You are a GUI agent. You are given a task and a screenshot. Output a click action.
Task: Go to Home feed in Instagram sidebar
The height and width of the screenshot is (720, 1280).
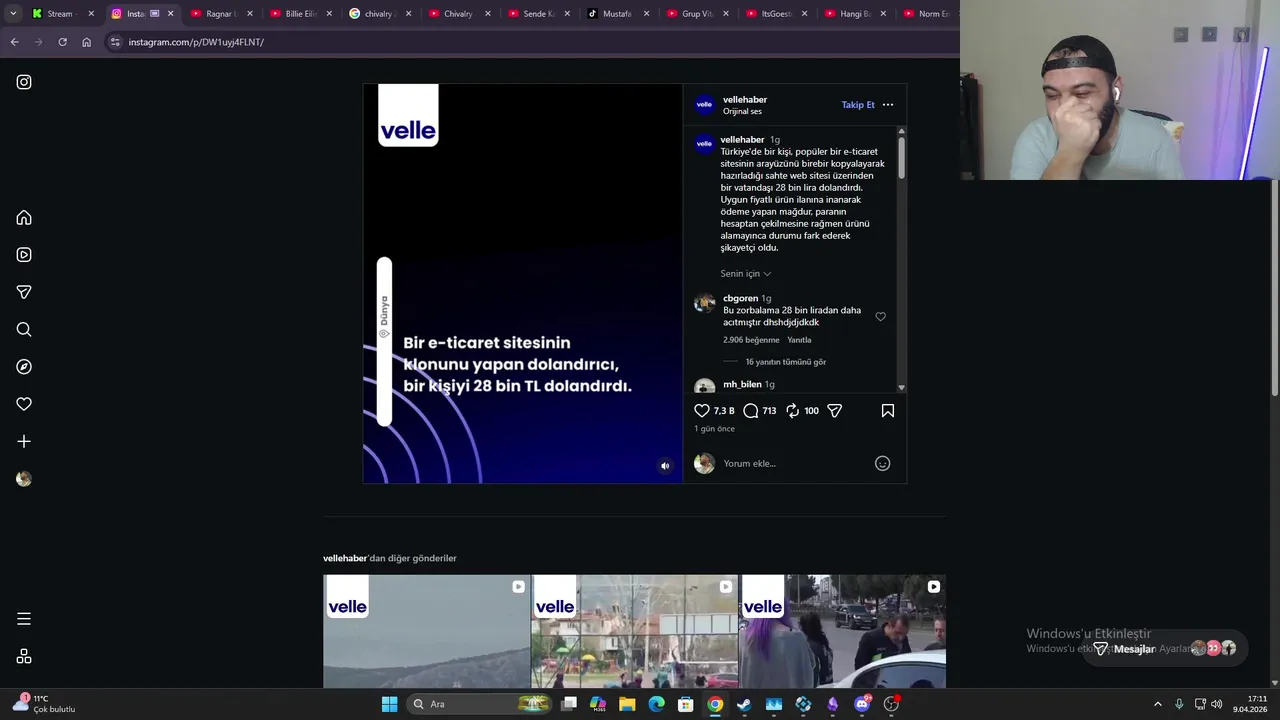pyautogui.click(x=24, y=218)
